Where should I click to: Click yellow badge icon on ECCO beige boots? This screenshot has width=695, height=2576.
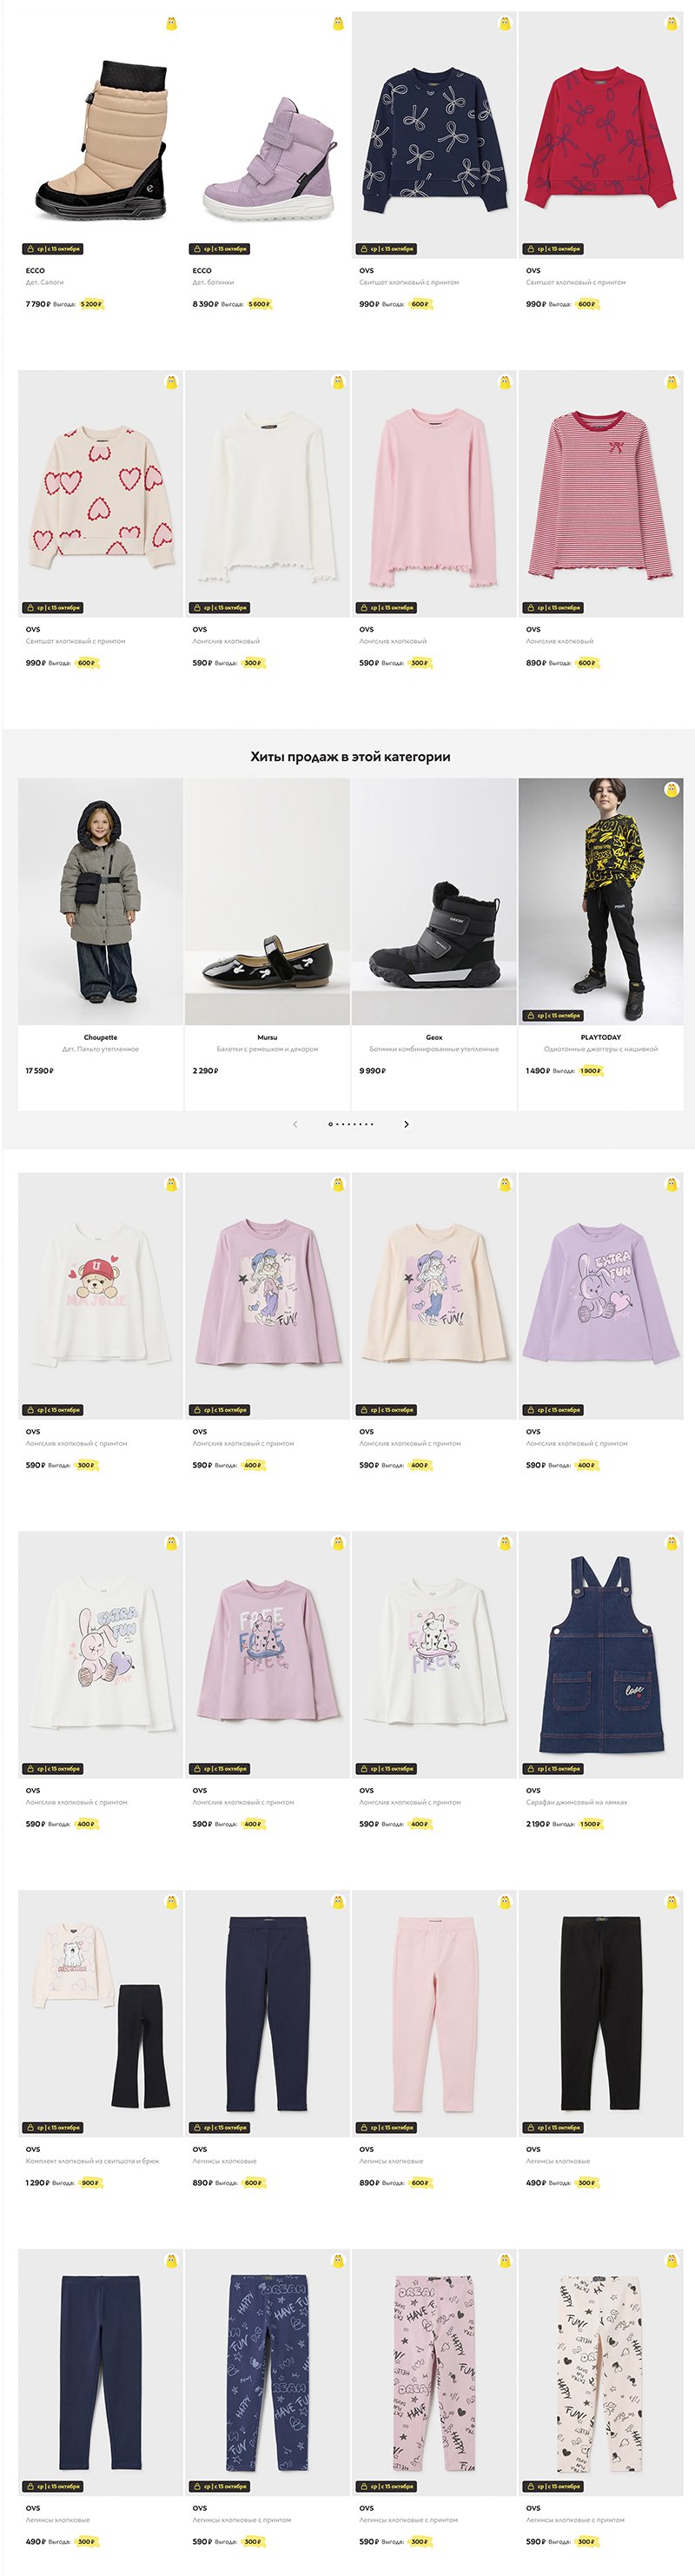pyautogui.click(x=171, y=23)
